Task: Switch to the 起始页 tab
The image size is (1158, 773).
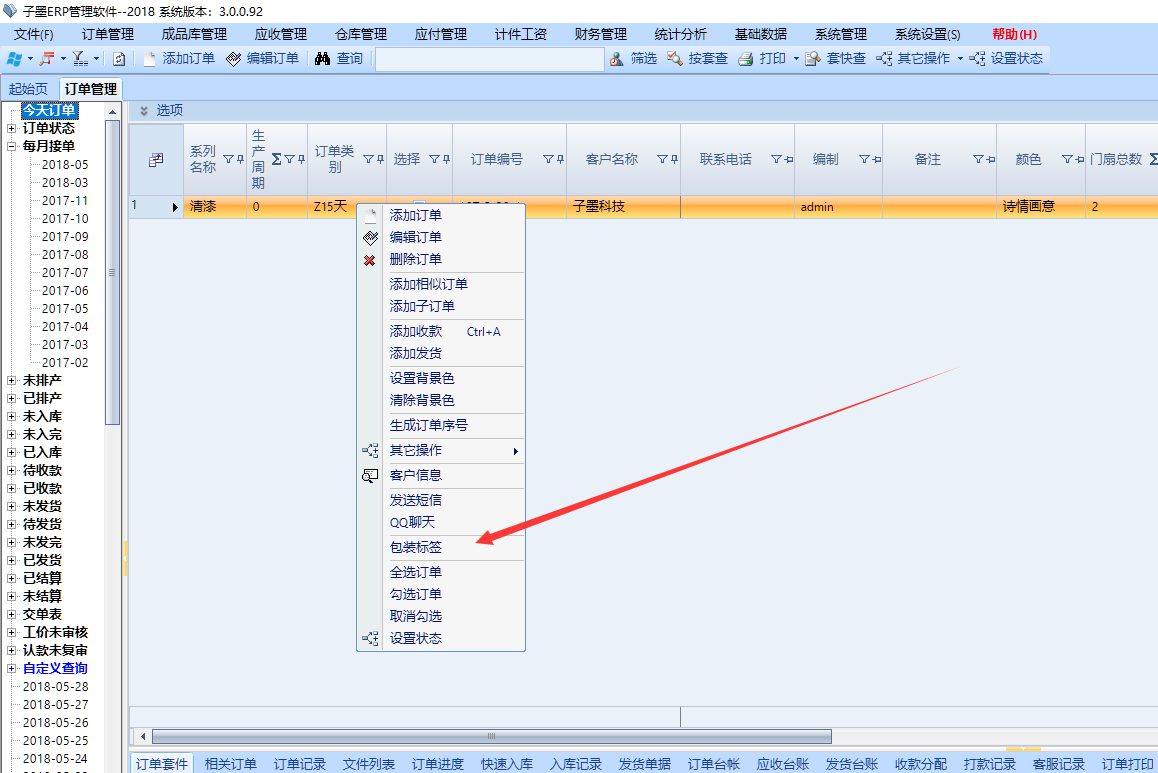Action: 28,89
